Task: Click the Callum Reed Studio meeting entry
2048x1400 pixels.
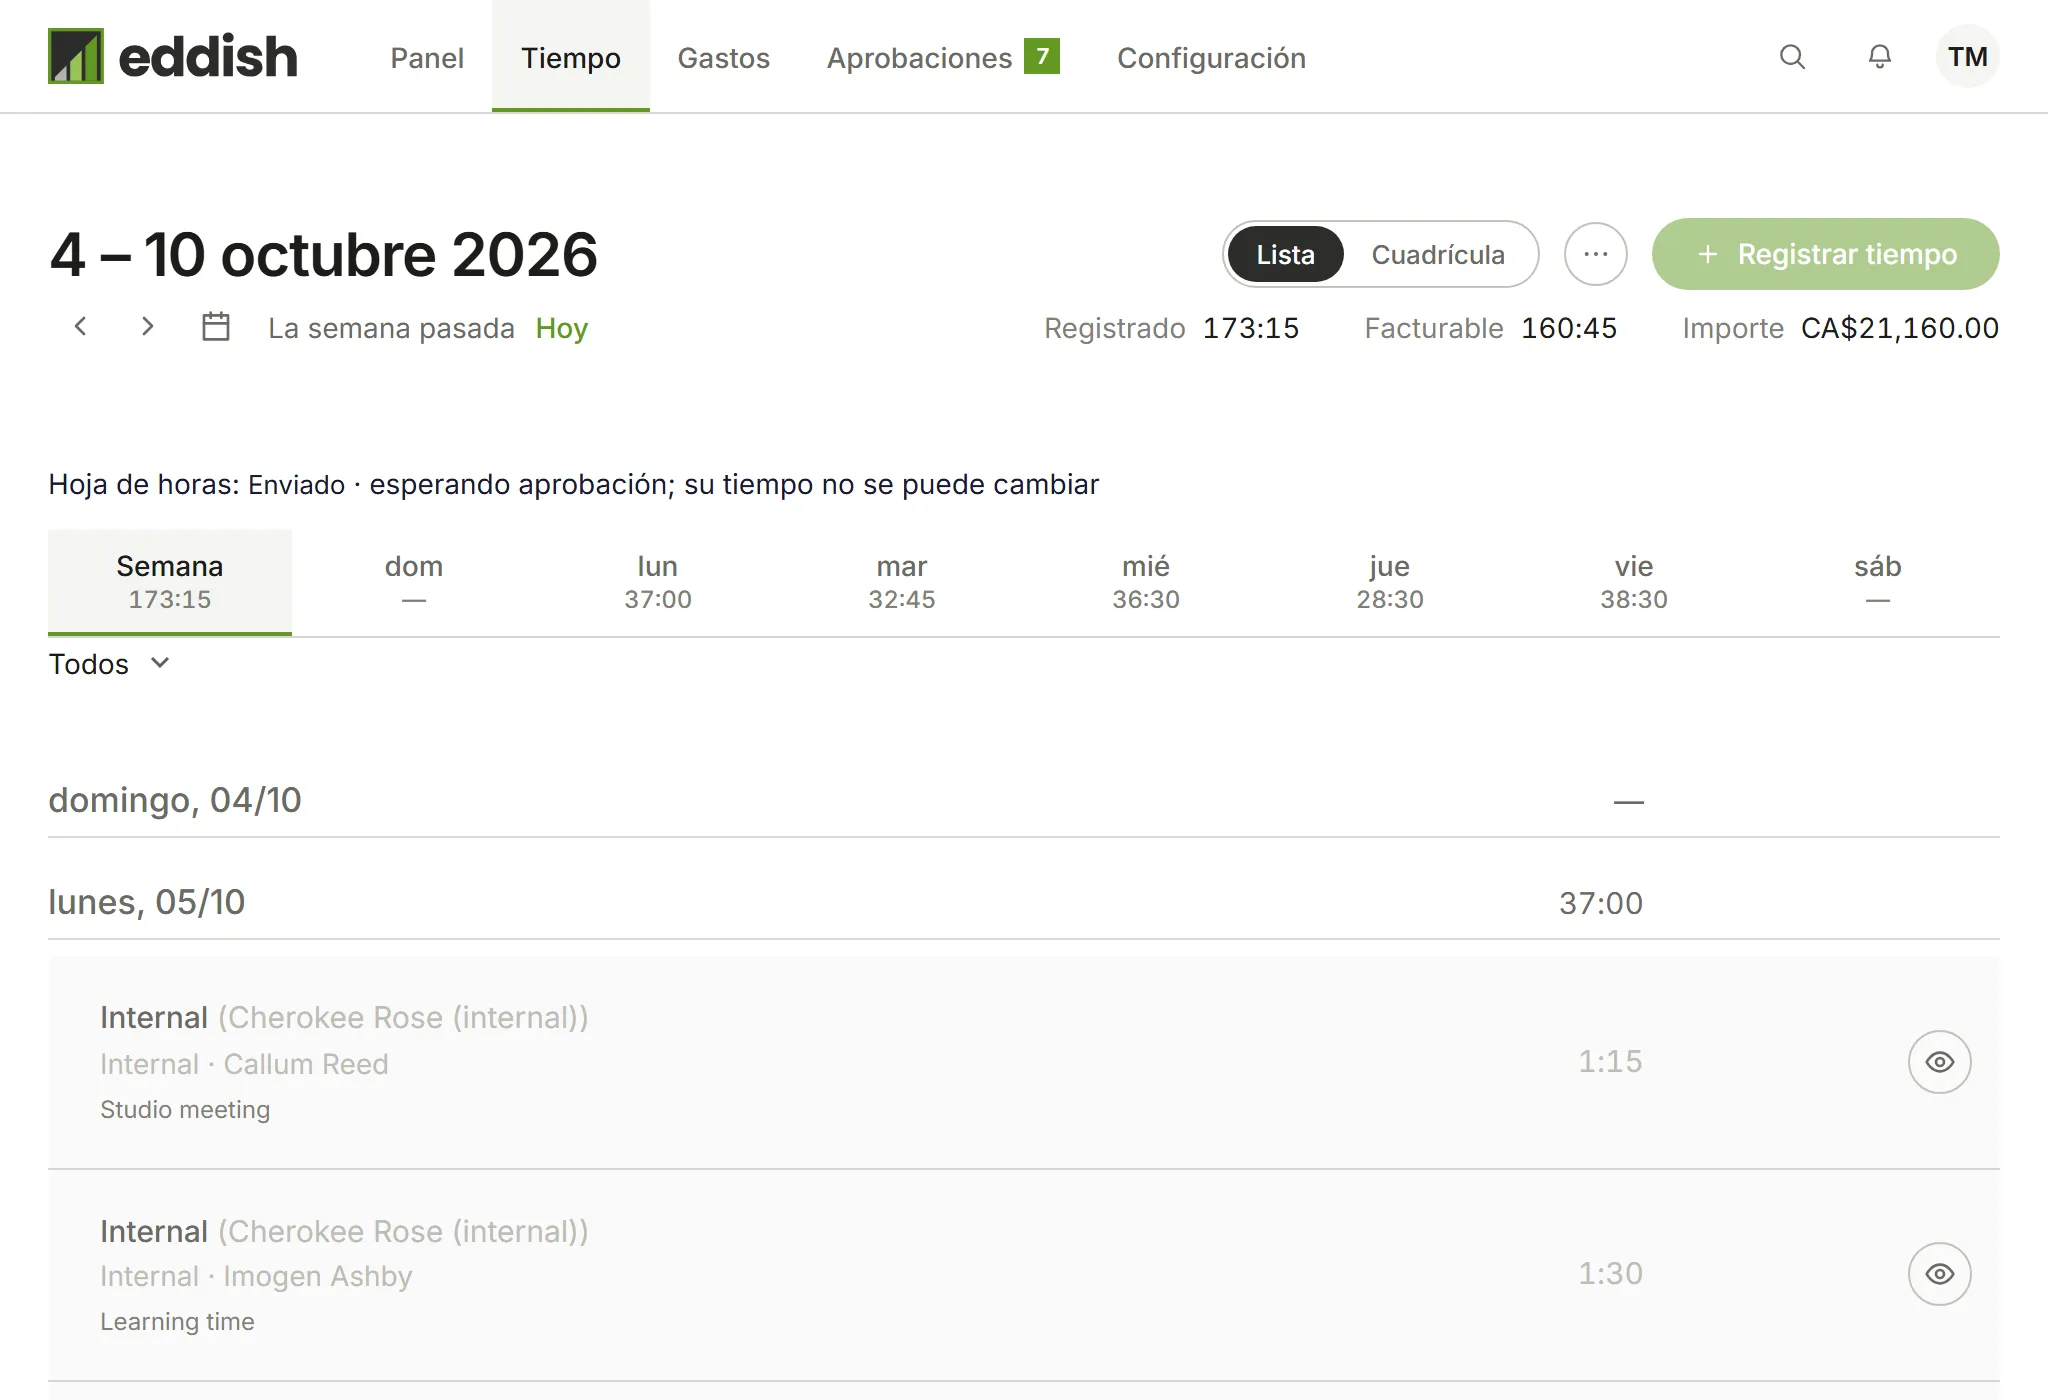Action: coord(1024,1062)
